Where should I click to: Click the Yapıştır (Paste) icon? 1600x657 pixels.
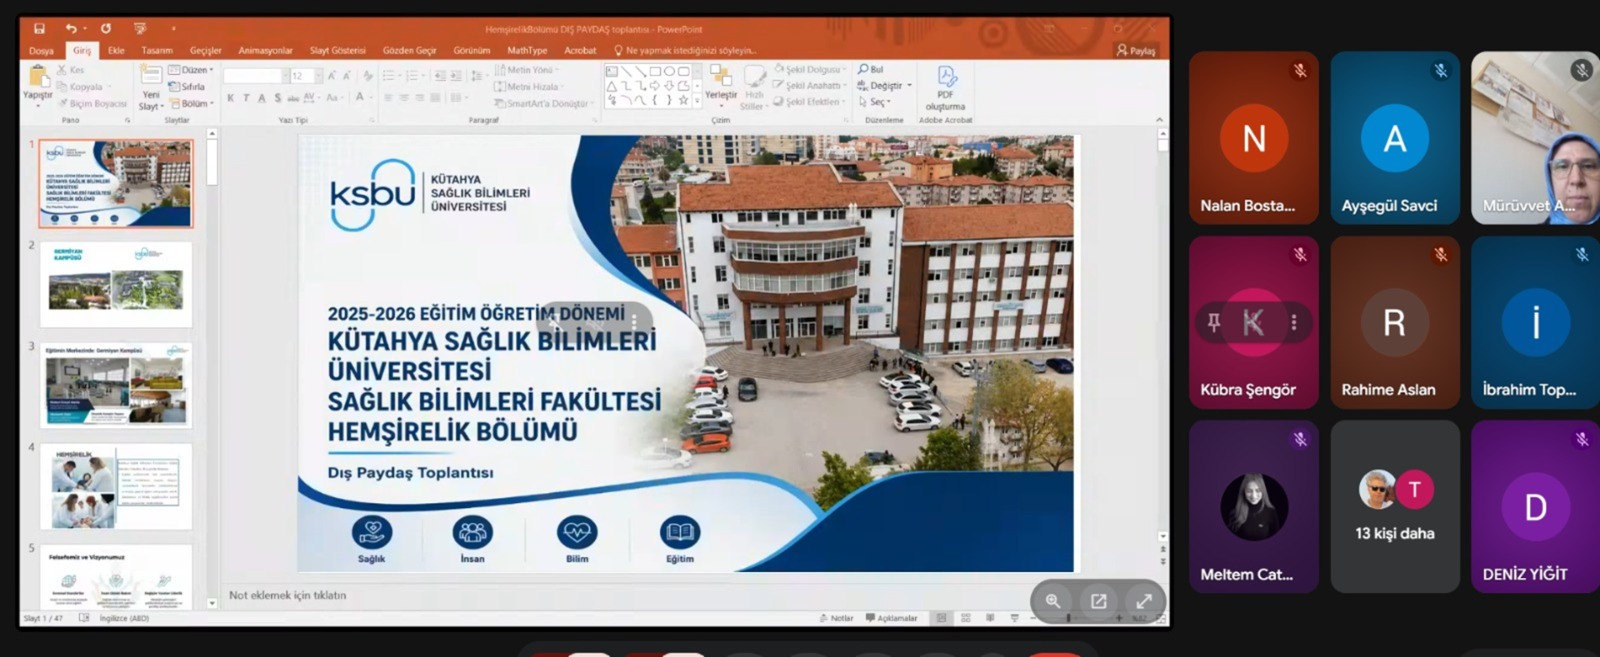(x=38, y=83)
